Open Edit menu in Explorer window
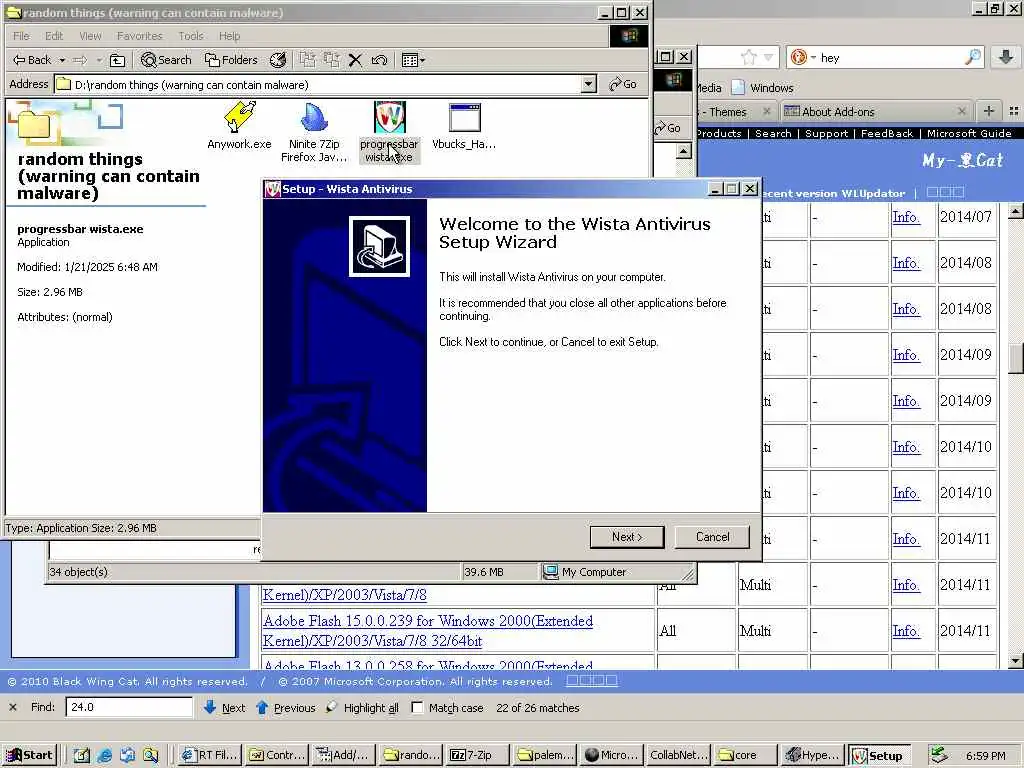The height and width of the screenshot is (768, 1024). pyautogui.click(x=54, y=36)
